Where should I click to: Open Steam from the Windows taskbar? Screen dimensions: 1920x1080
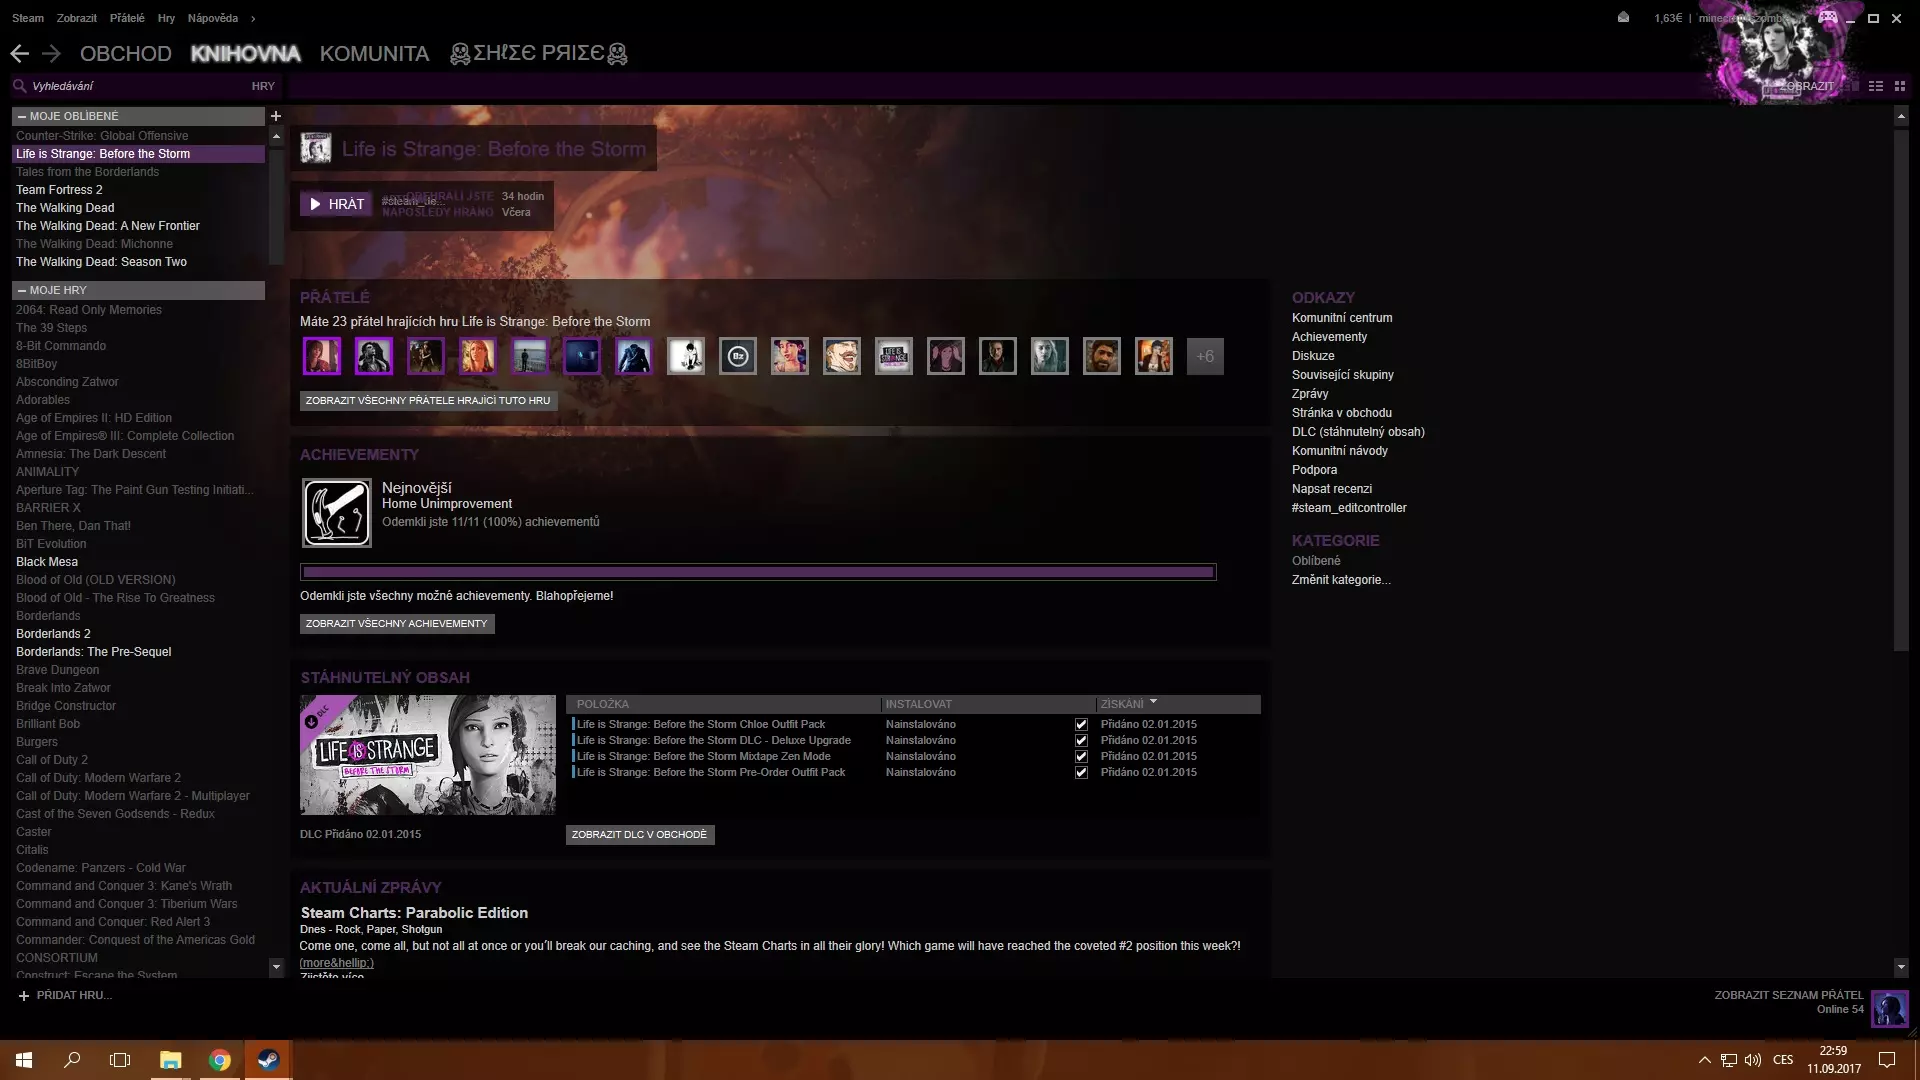click(268, 1060)
